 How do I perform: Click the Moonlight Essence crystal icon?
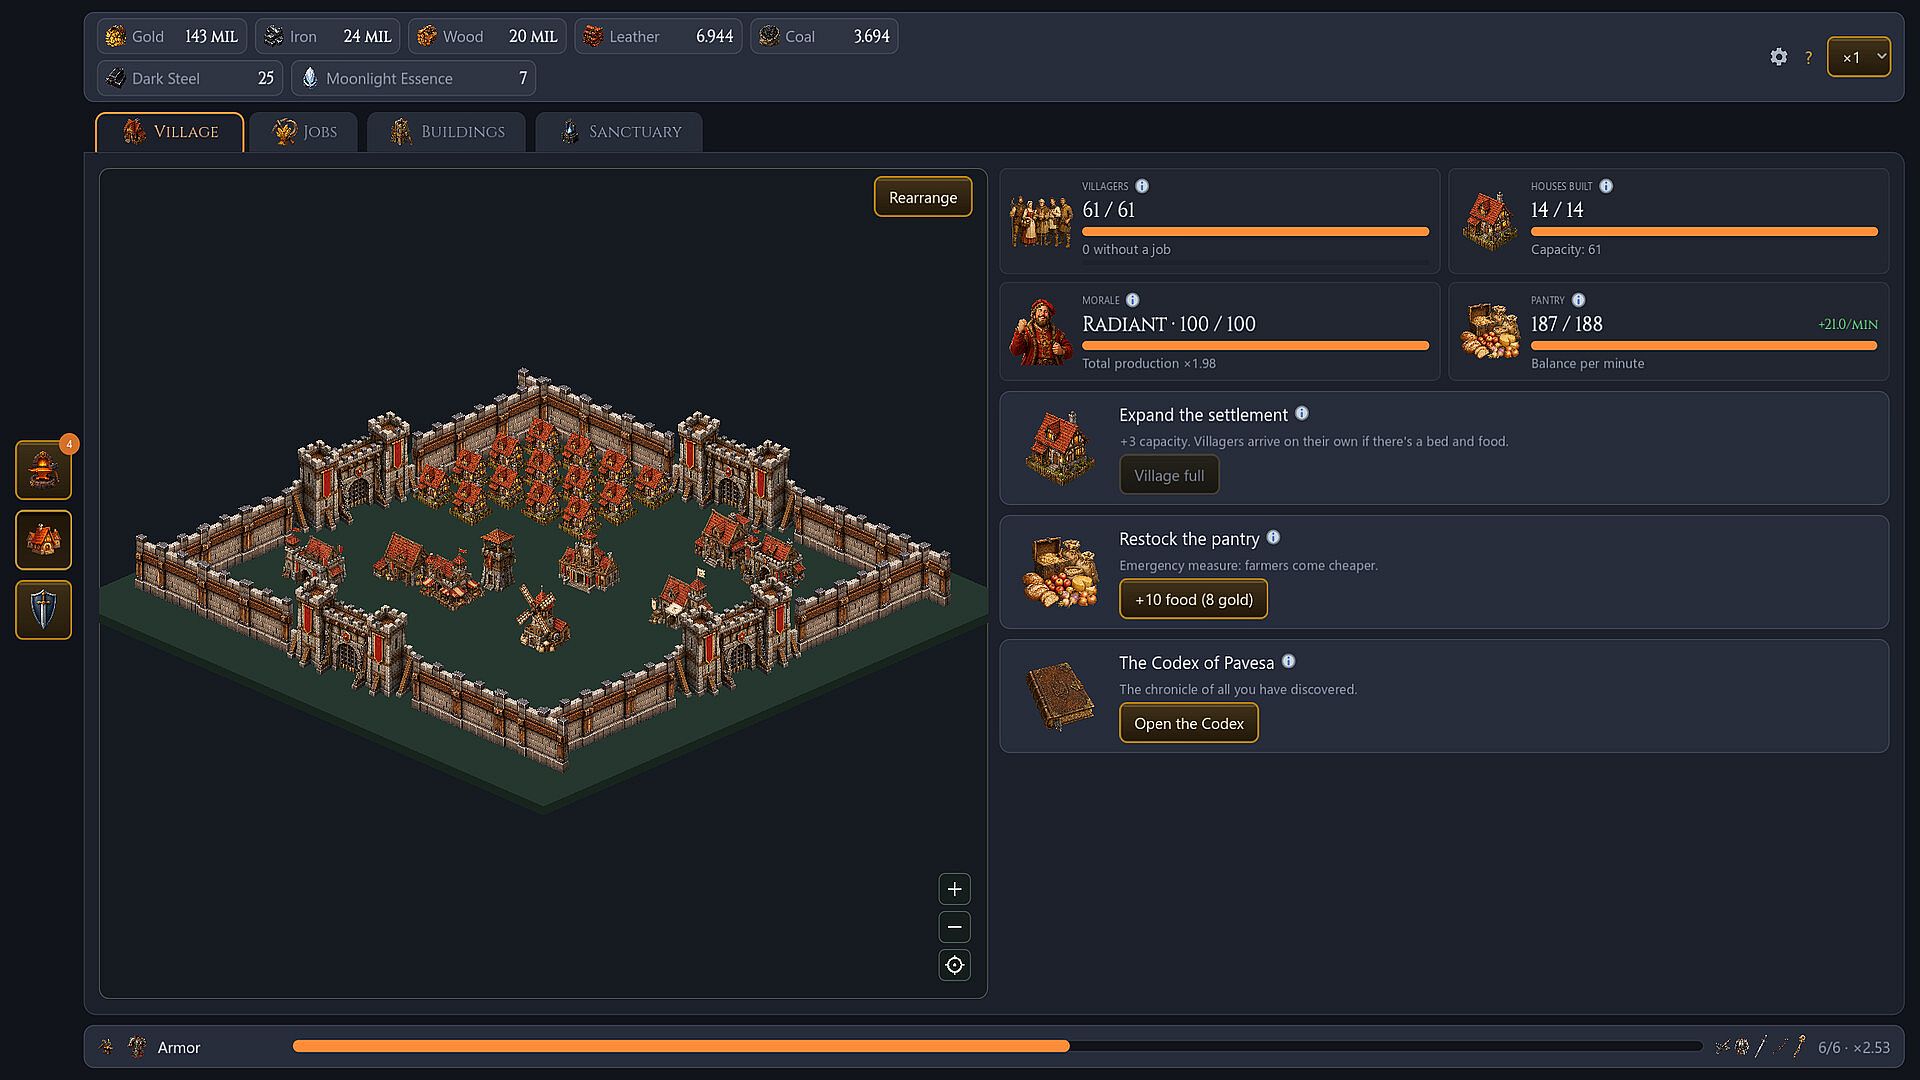click(310, 78)
